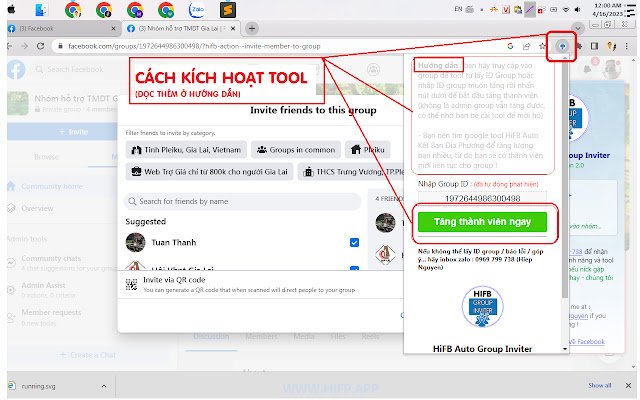Open the running.svg downloaded file

pos(38,386)
